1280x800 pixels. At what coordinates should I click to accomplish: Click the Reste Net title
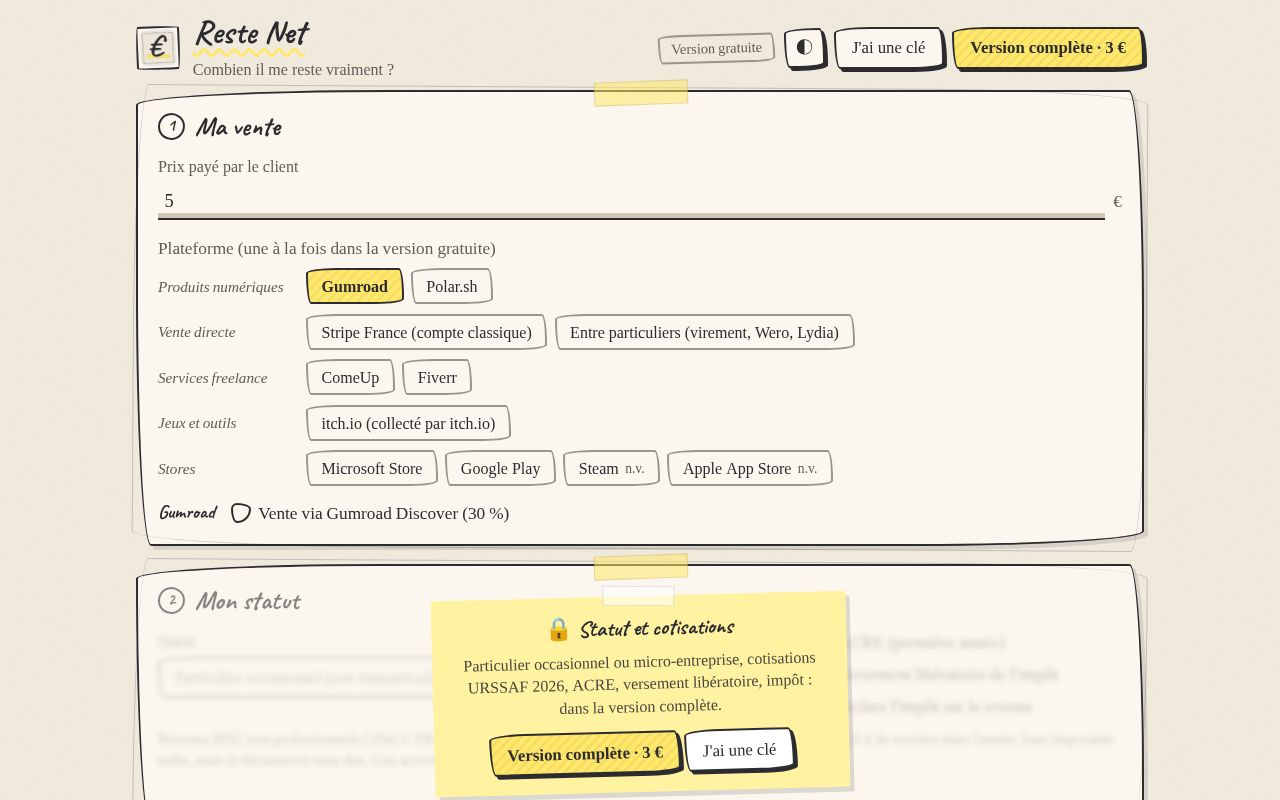click(250, 33)
